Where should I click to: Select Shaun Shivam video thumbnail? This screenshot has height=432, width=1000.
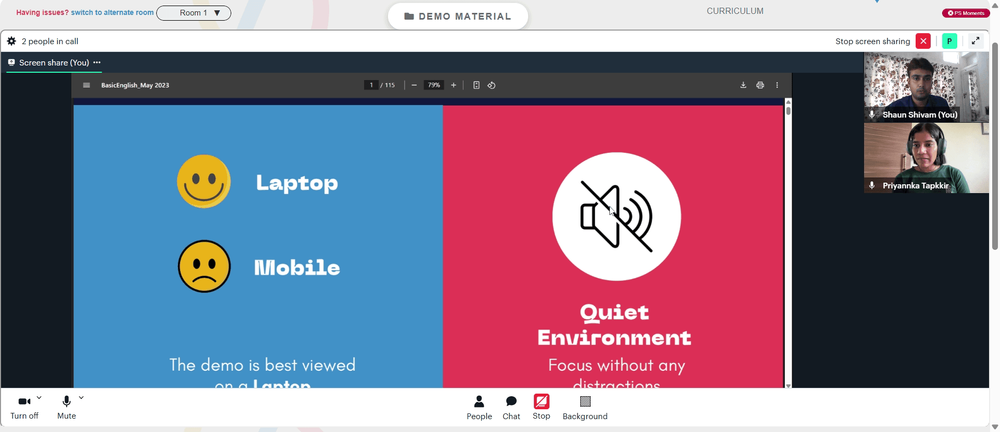click(926, 87)
